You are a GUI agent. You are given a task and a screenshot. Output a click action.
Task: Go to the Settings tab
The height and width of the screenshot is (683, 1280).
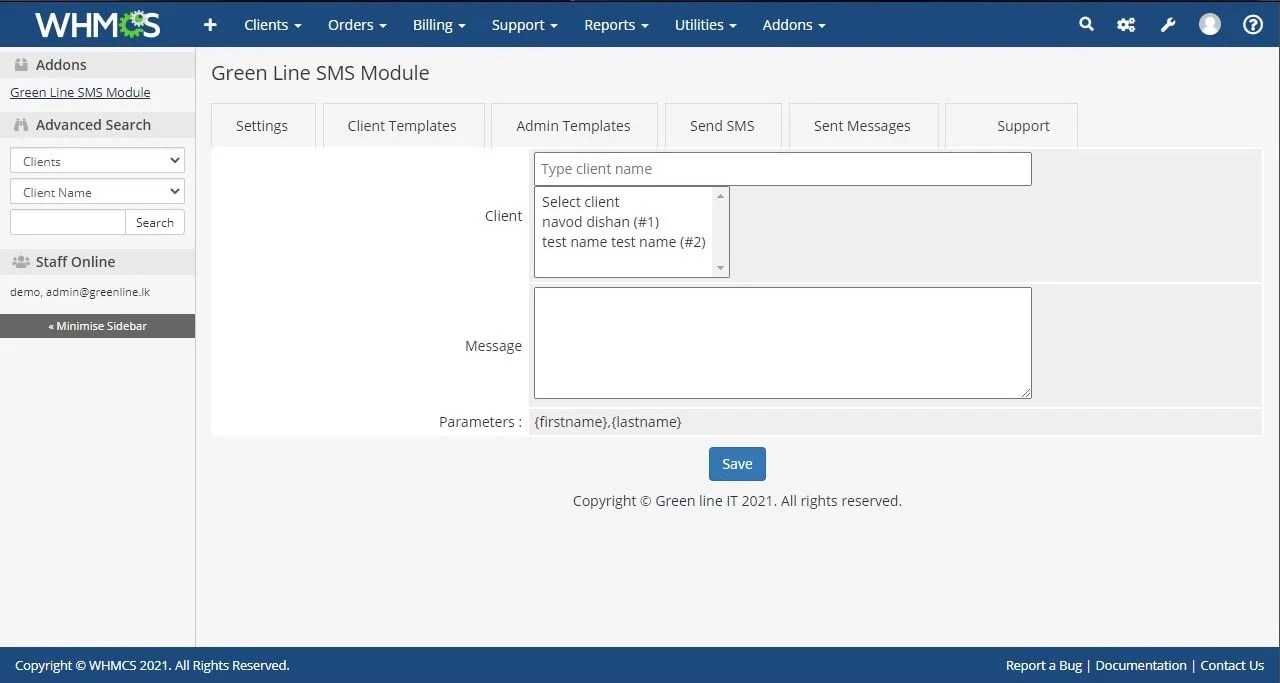262,126
